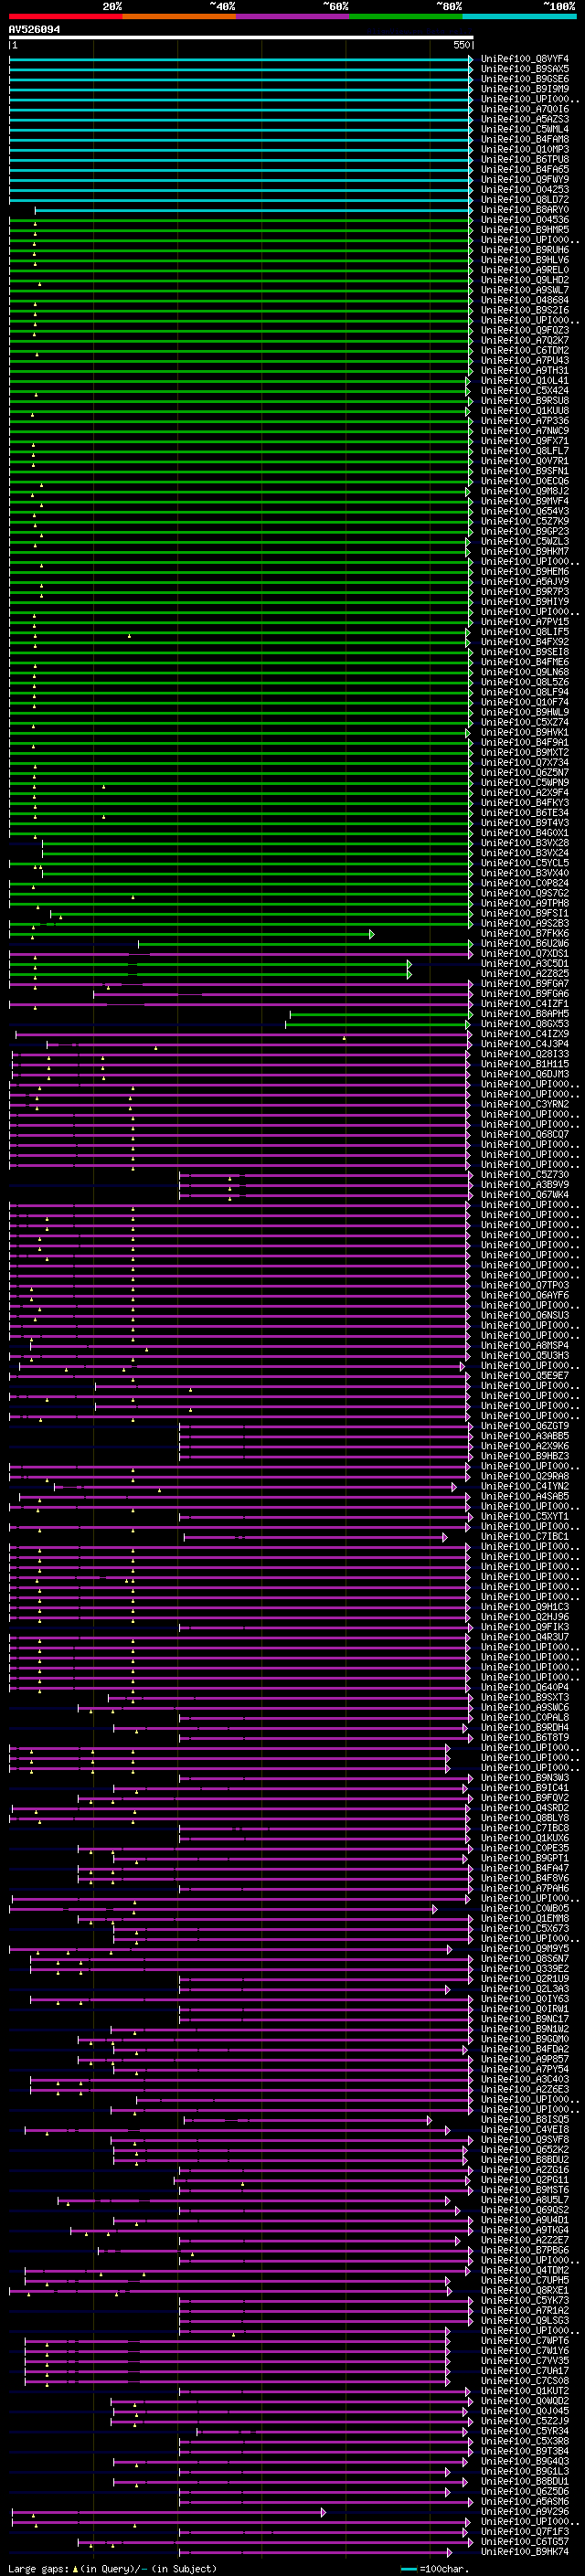This screenshot has width=585, height=2576.
Task: Click hit label UniRef100_Q7X734
Action: 525,763
